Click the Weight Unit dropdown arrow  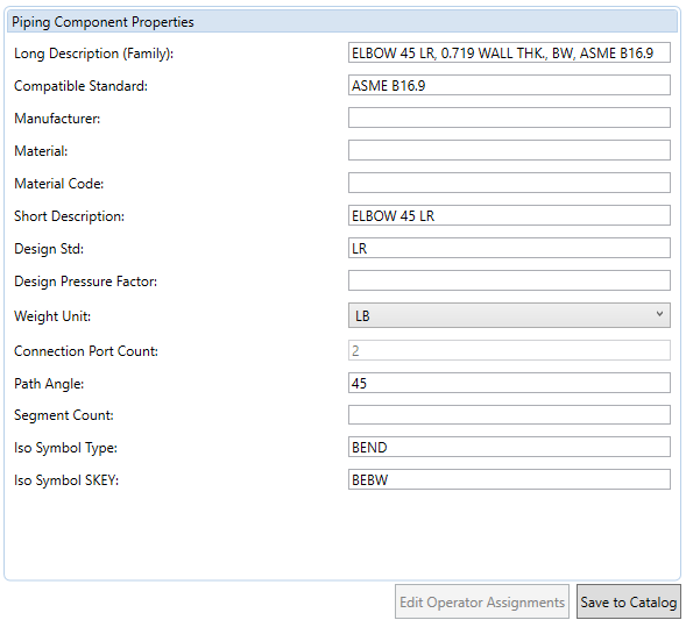pyautogui.click(x=660, y=314)
